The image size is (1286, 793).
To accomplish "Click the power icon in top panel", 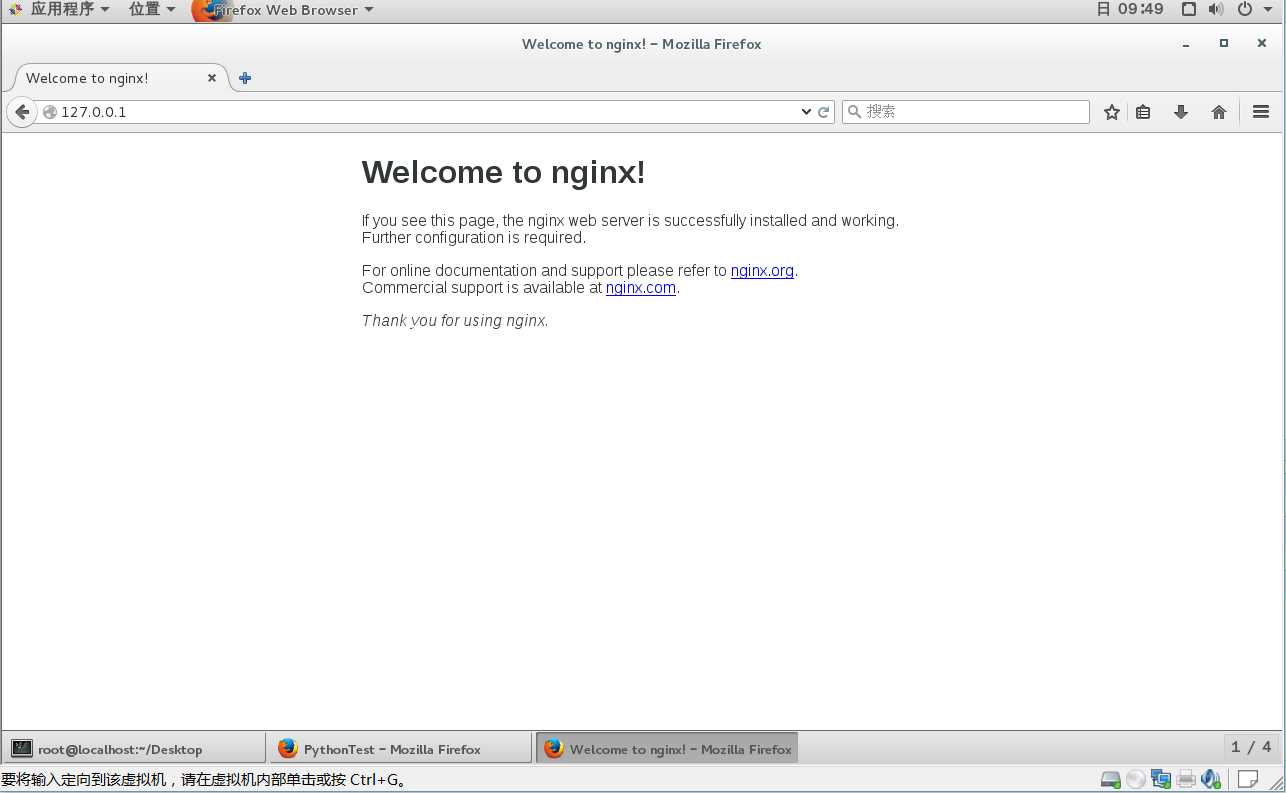I will tap(1244, 9).
